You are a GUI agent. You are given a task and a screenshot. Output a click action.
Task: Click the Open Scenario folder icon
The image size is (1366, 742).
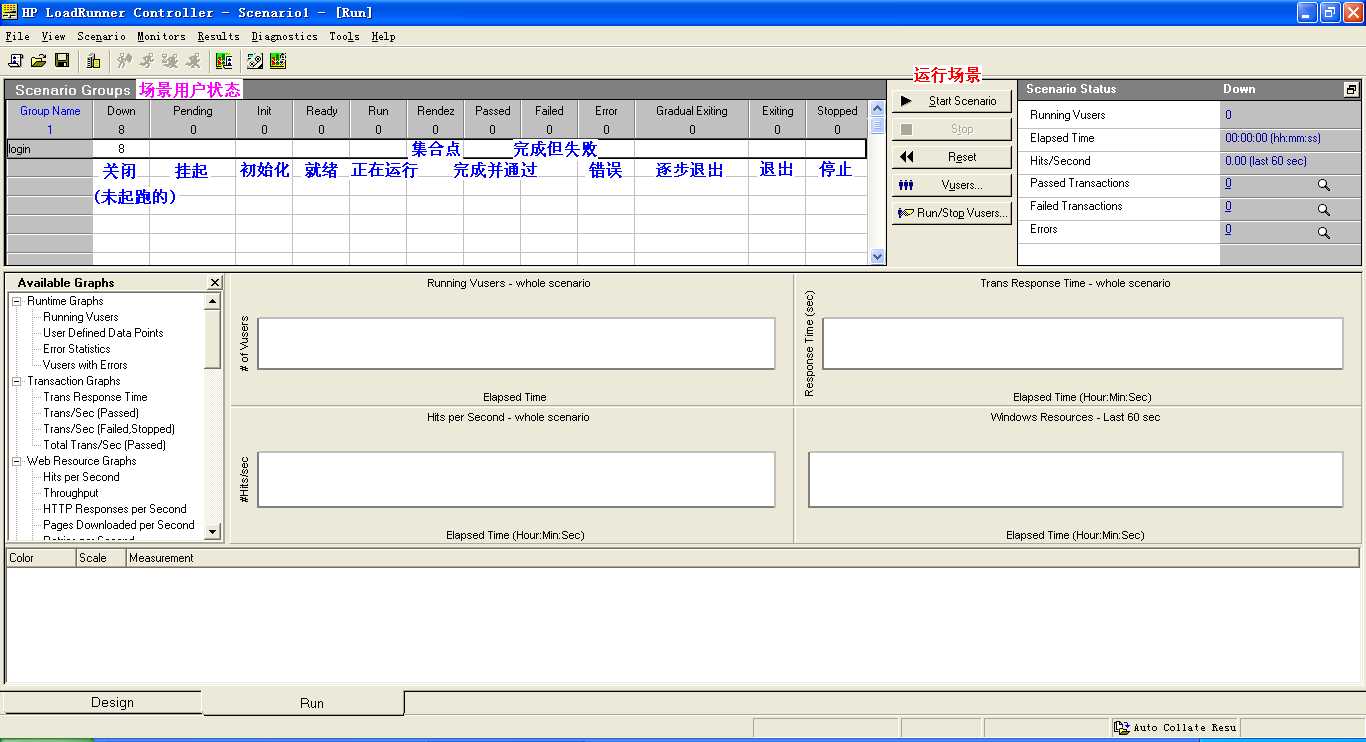(39, 61)
